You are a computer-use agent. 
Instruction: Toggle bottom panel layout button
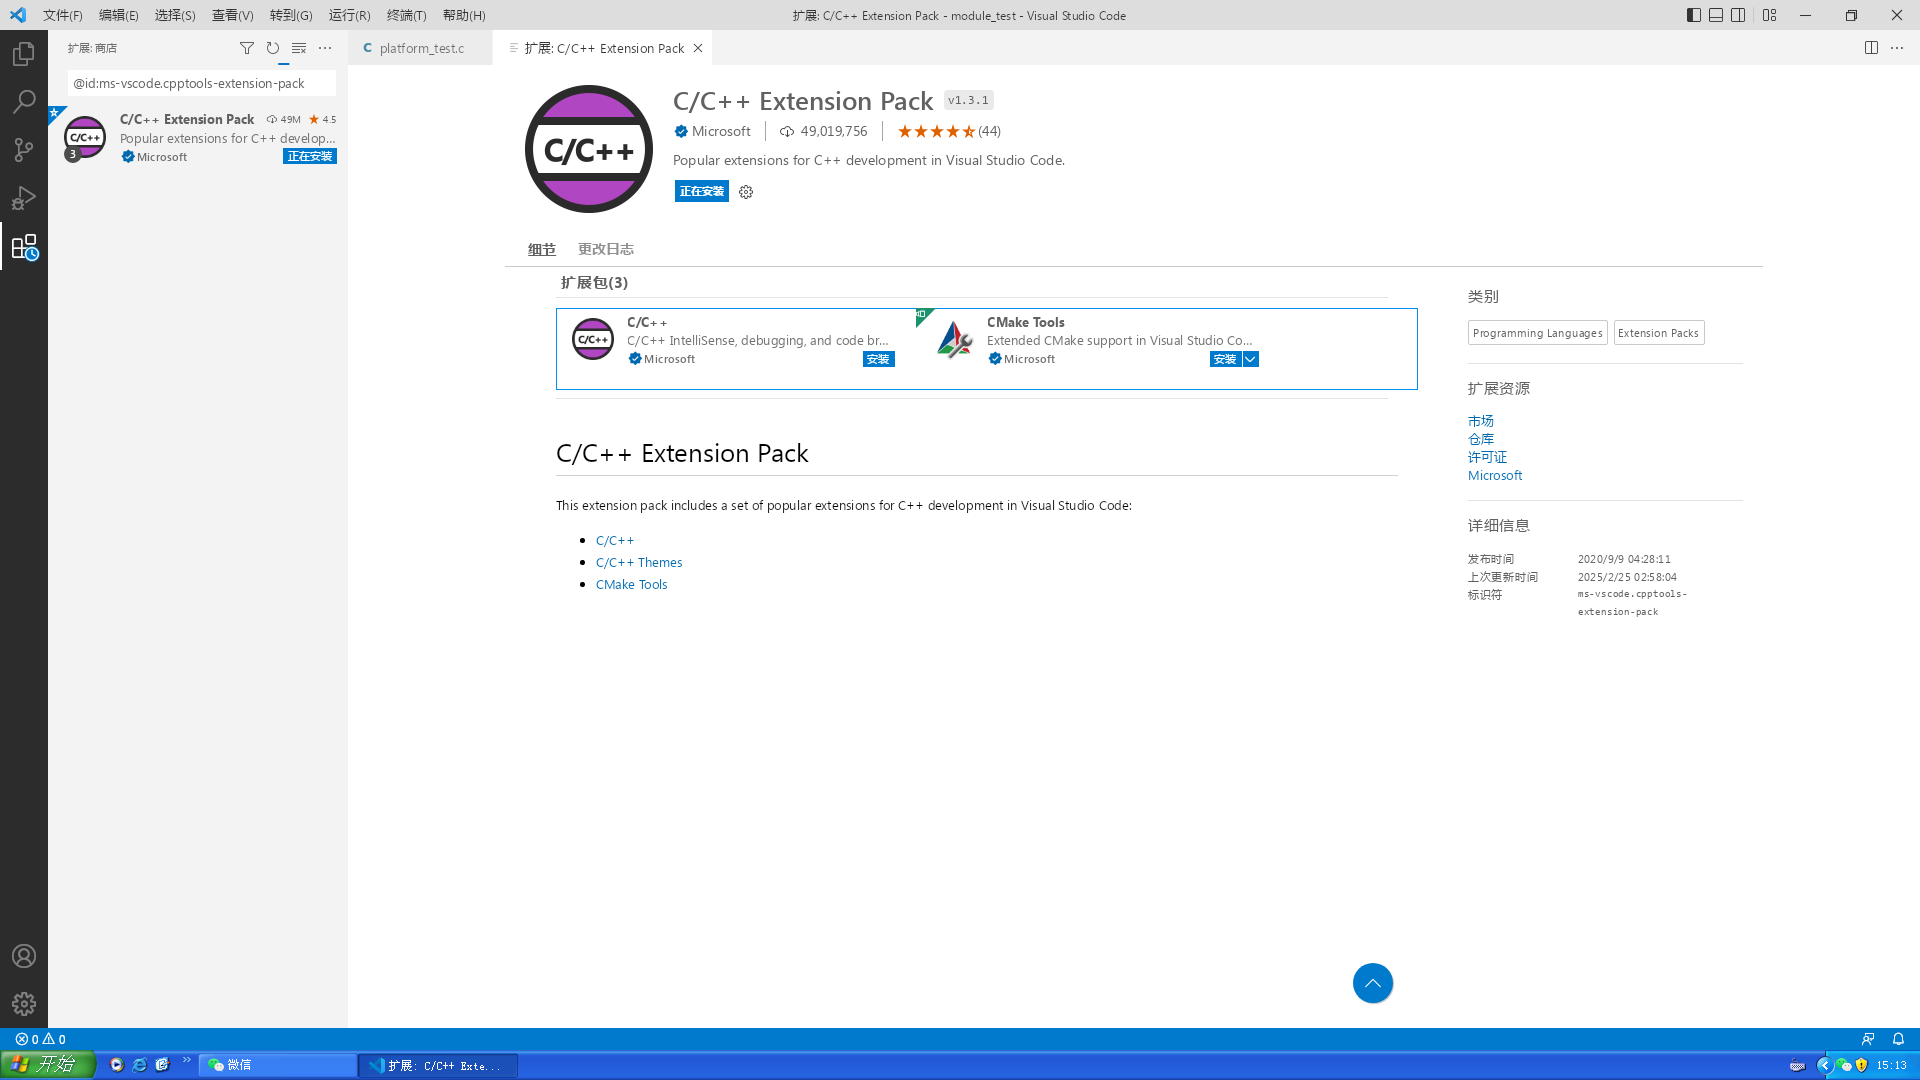click(1716, 15)
